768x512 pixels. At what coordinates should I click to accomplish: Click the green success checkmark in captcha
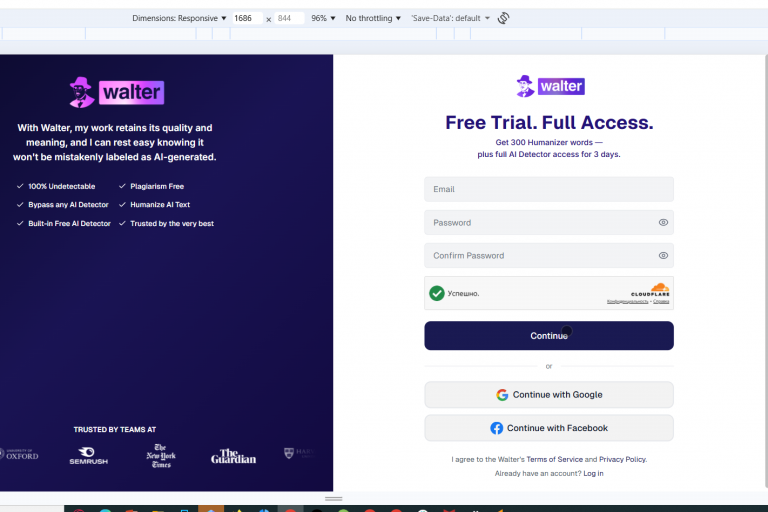(437, 293)
